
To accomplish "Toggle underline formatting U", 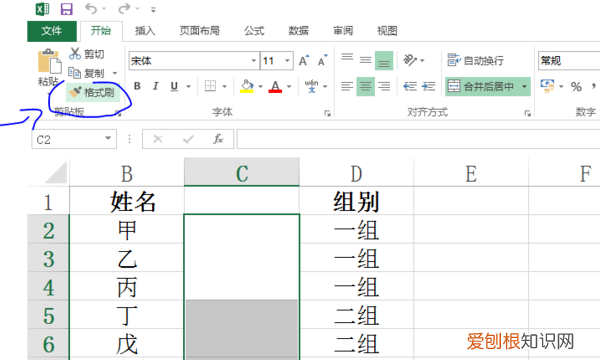I will coord(174,86).
